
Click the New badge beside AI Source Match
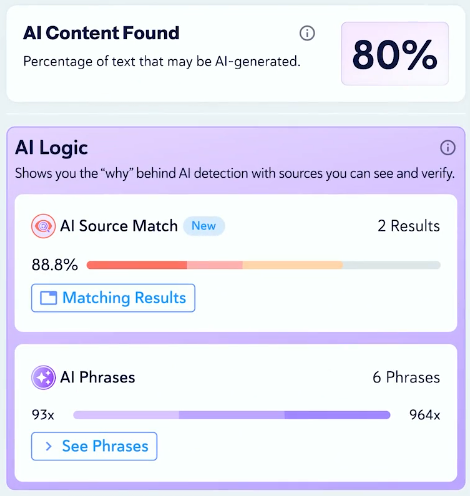point(204,226)
